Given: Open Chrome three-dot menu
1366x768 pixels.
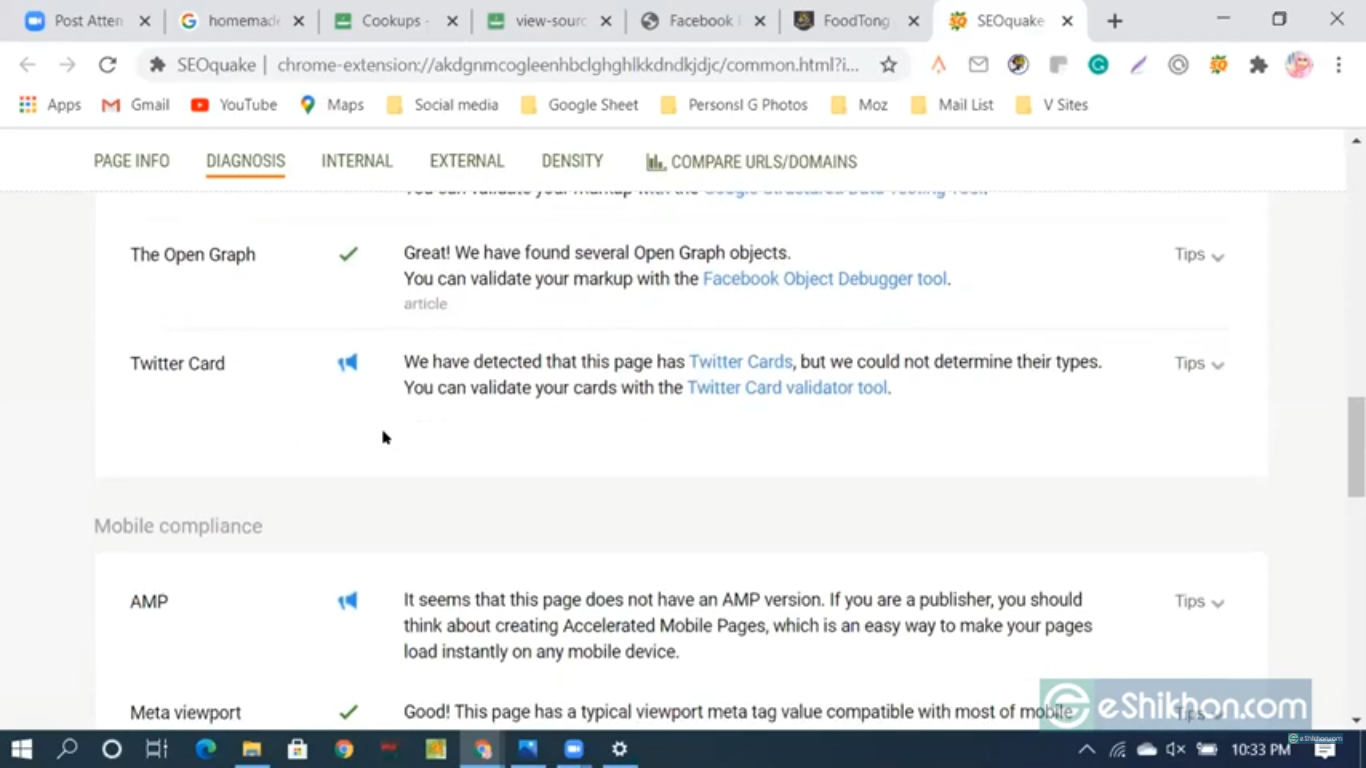Looking at the screenshot, I should (1338, 65).
